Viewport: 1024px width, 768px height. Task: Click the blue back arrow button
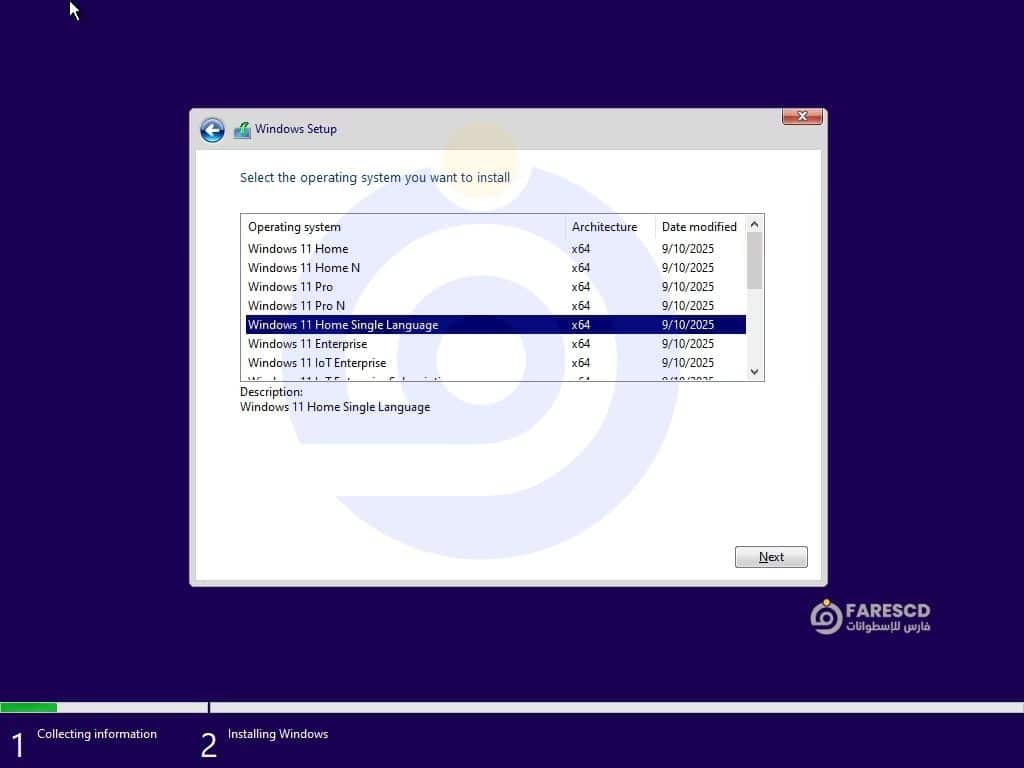(x=212, y=130)
